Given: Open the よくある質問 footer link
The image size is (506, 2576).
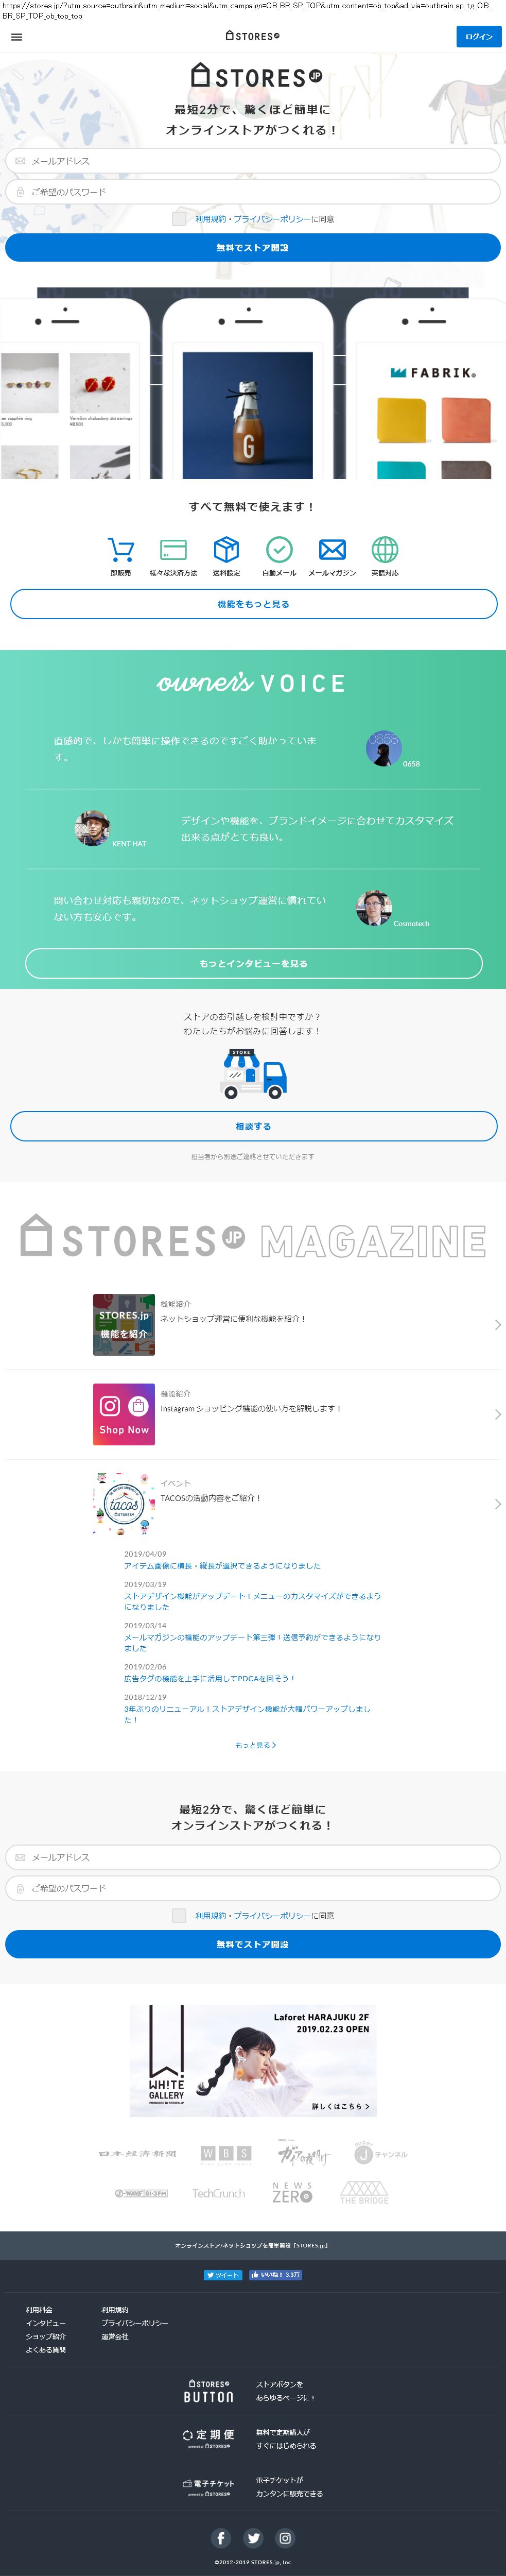Looking at the screenshot, I should 46,2350.
